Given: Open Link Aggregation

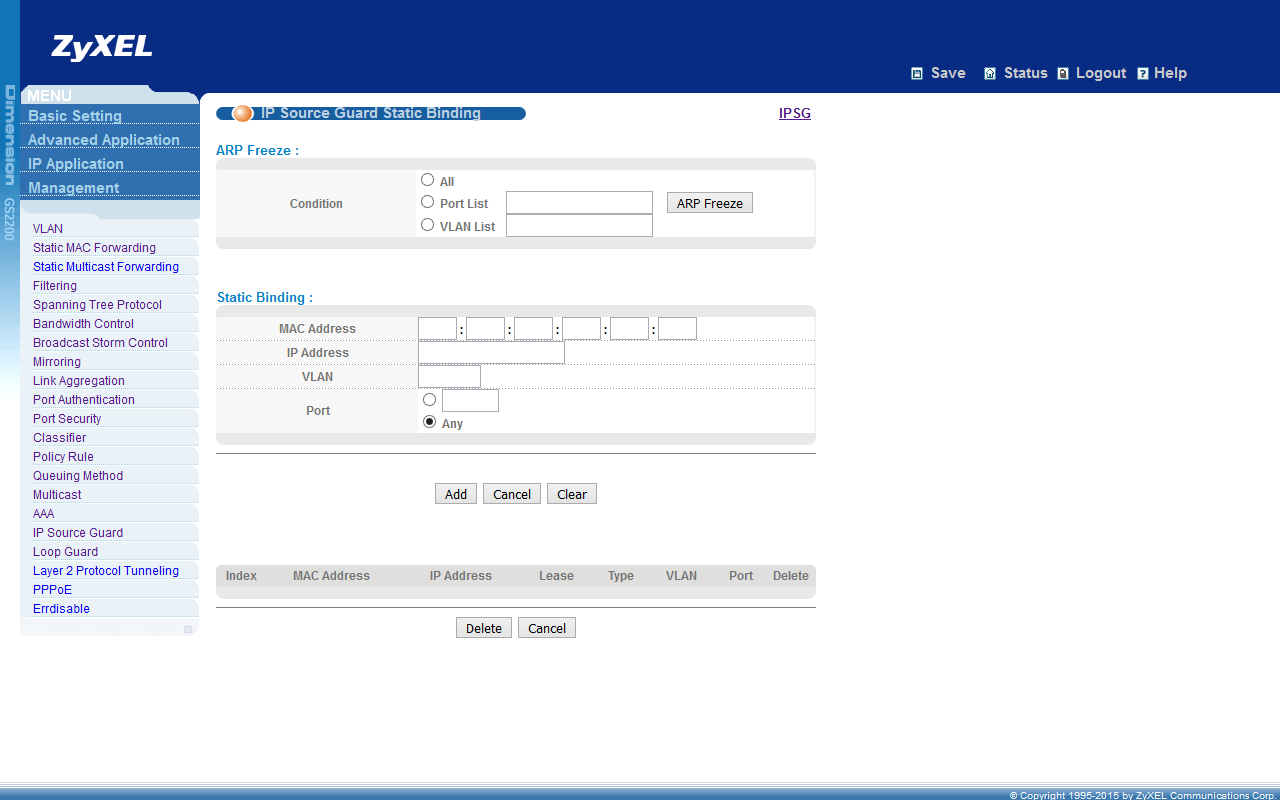Looking at the screenshot, I should (79, 381).
